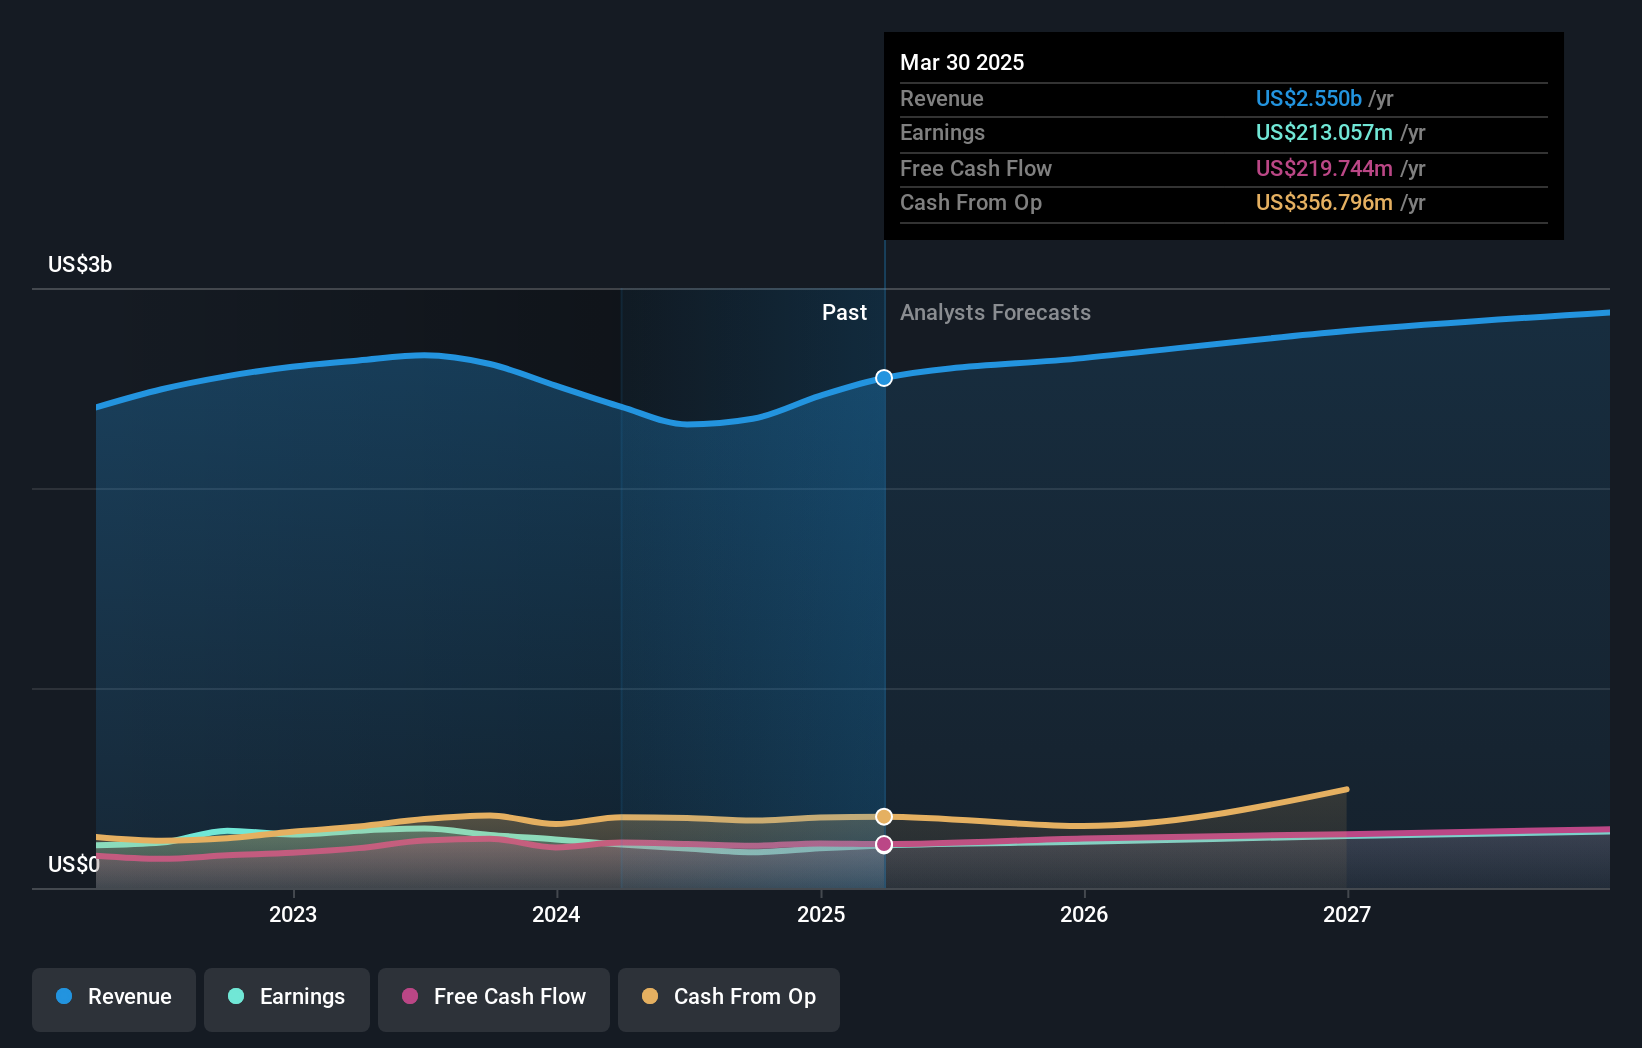Click the US$356.796m cash from op value
Screen dimensions: 1642x1048
pyautogui.click(x=1324, y=202)
